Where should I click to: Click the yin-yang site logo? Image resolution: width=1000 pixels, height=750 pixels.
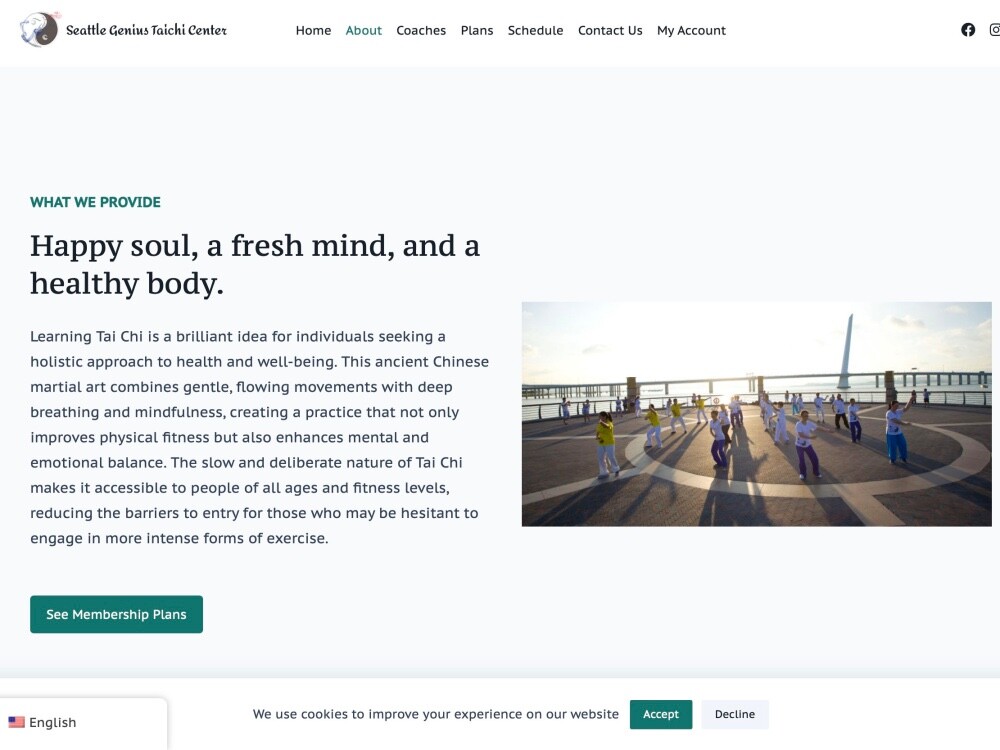pos(38,30)
